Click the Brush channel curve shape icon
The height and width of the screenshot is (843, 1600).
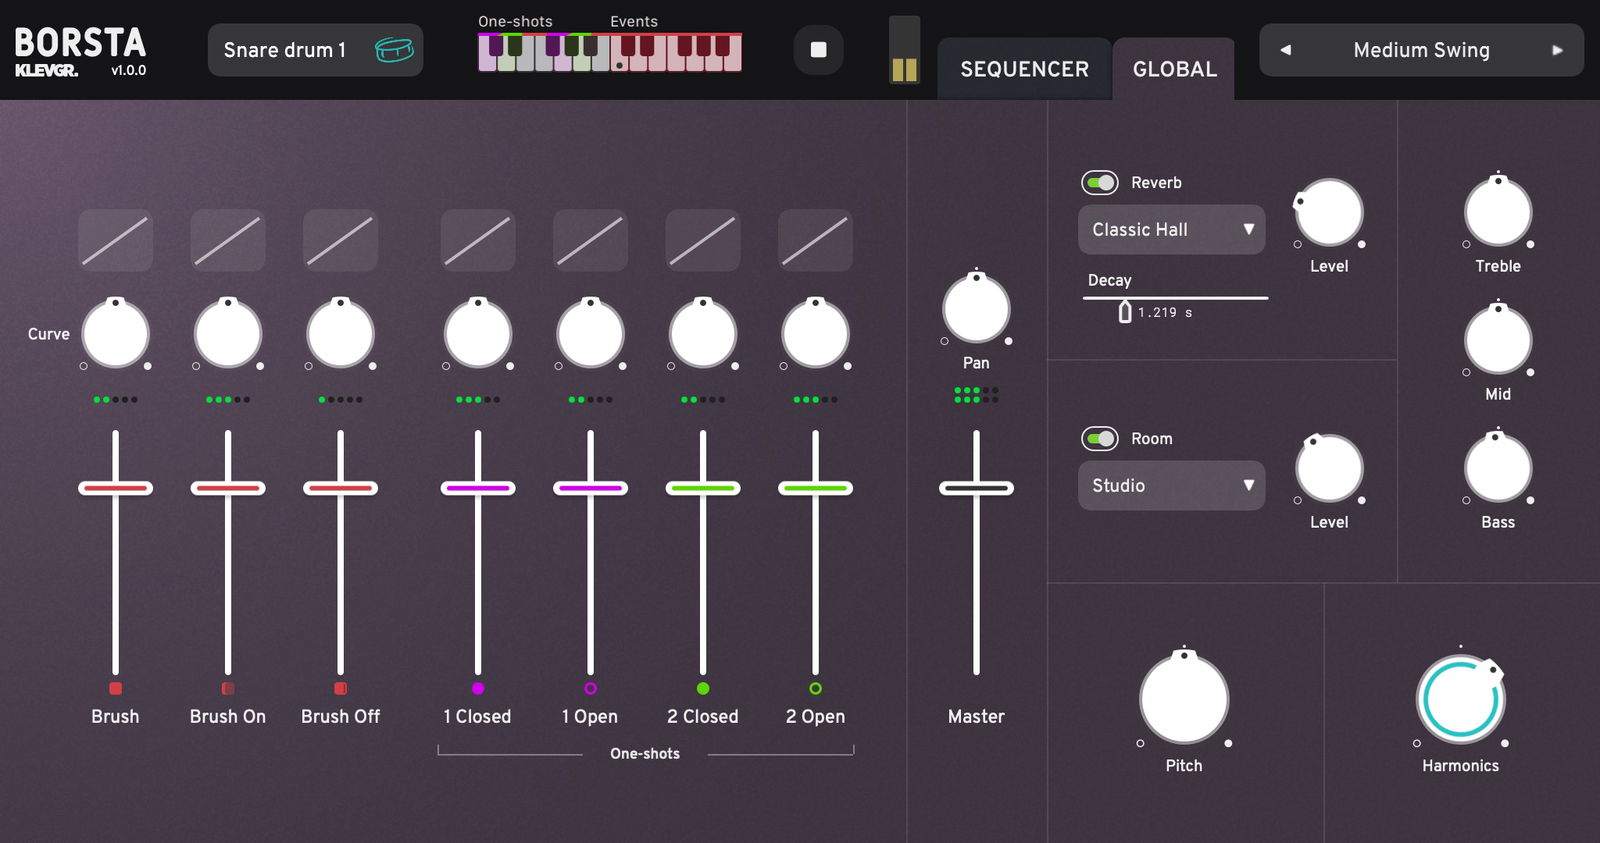tap(115, 241)
